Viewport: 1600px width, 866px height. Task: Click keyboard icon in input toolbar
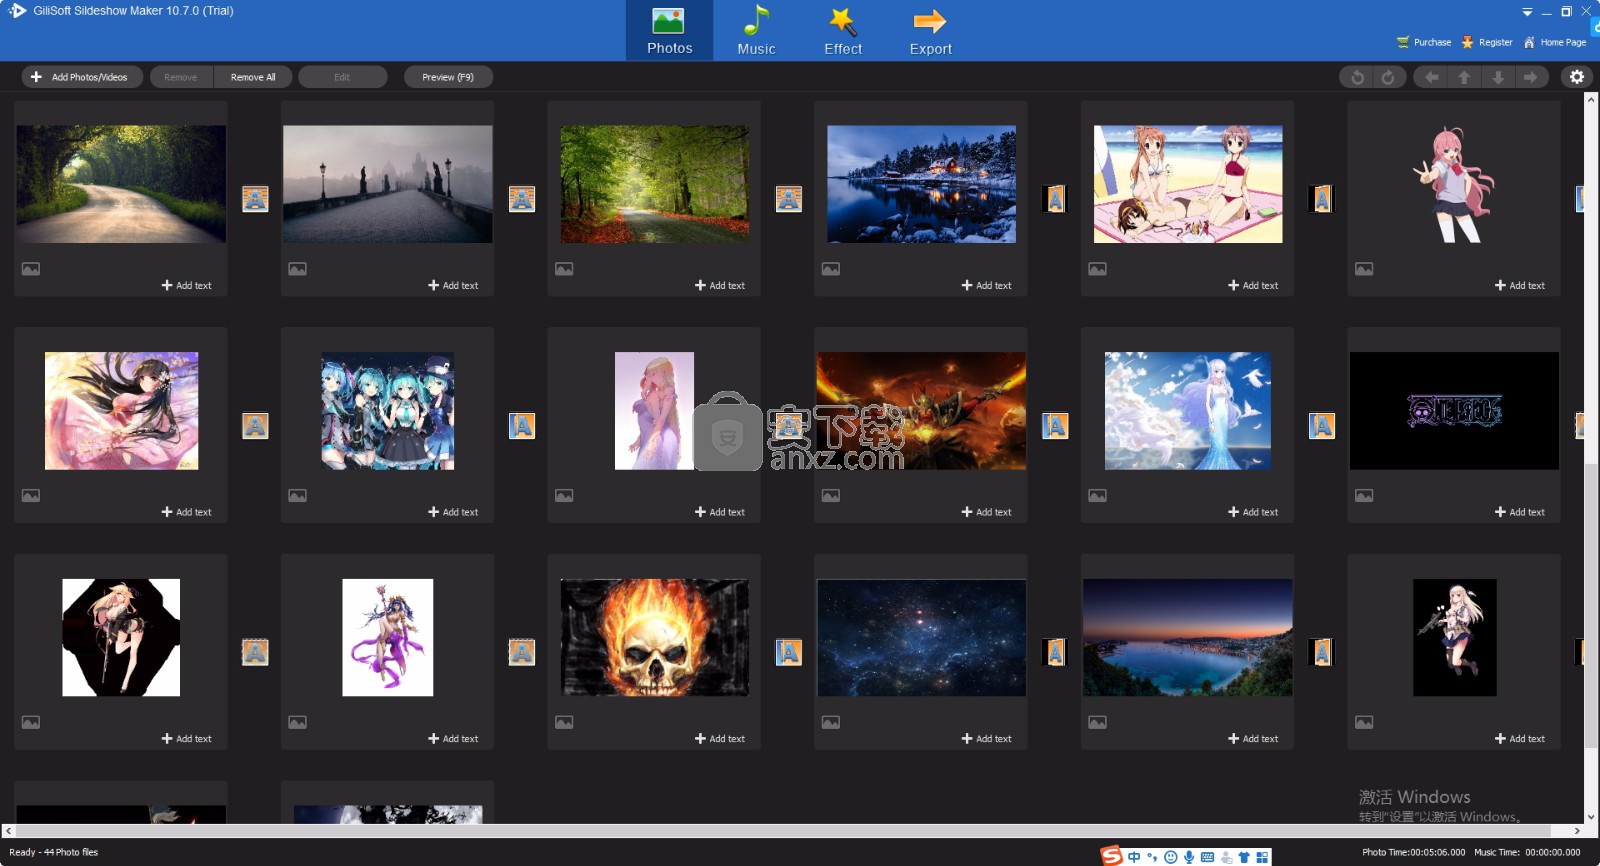point(1207,857)
